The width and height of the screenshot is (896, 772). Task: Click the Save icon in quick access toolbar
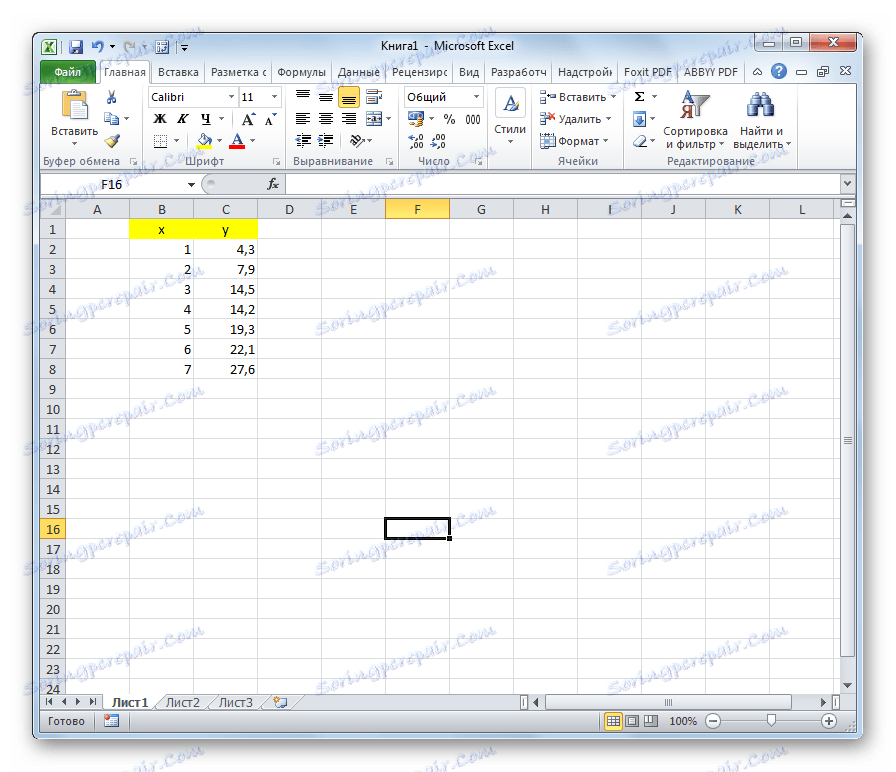[x=75, y=47]
